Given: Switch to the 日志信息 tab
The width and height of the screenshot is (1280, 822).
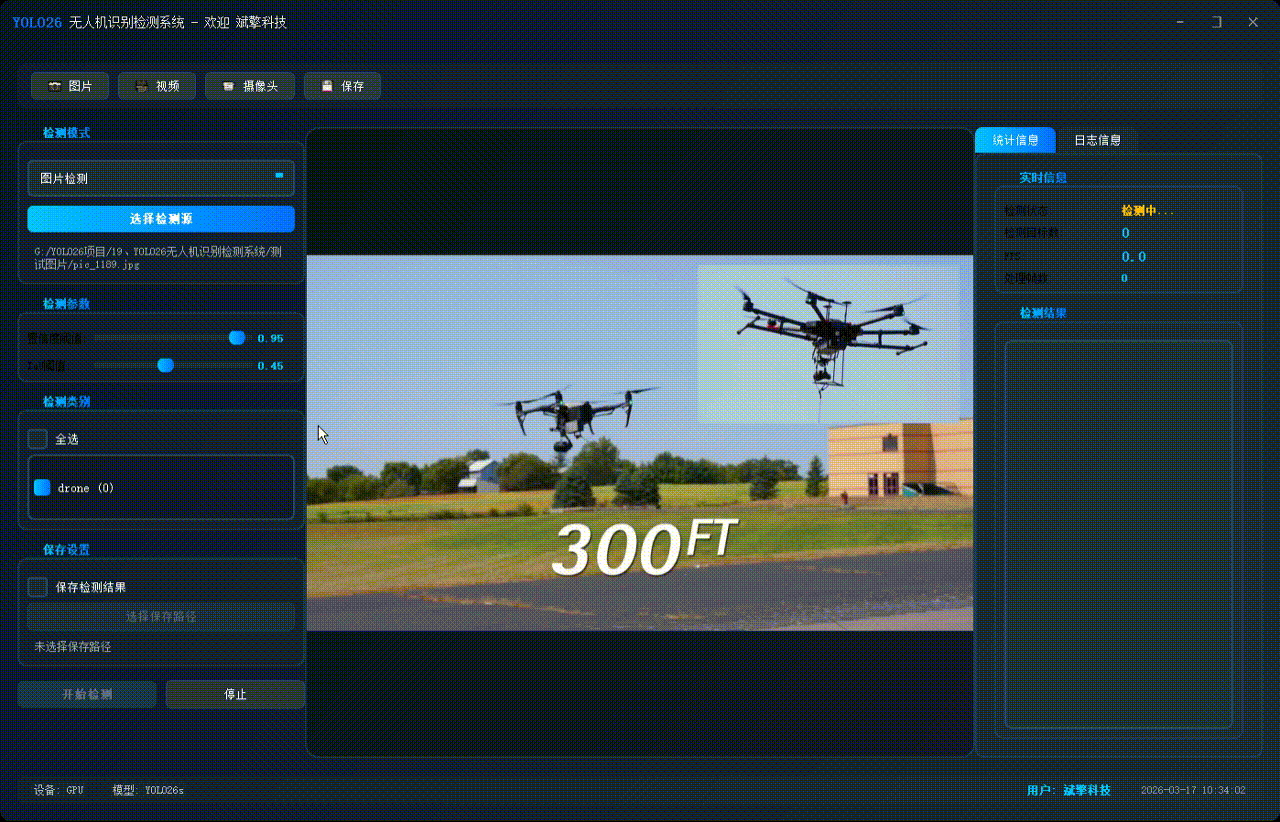Looking at the screenshot, I should coord(1097,140).
